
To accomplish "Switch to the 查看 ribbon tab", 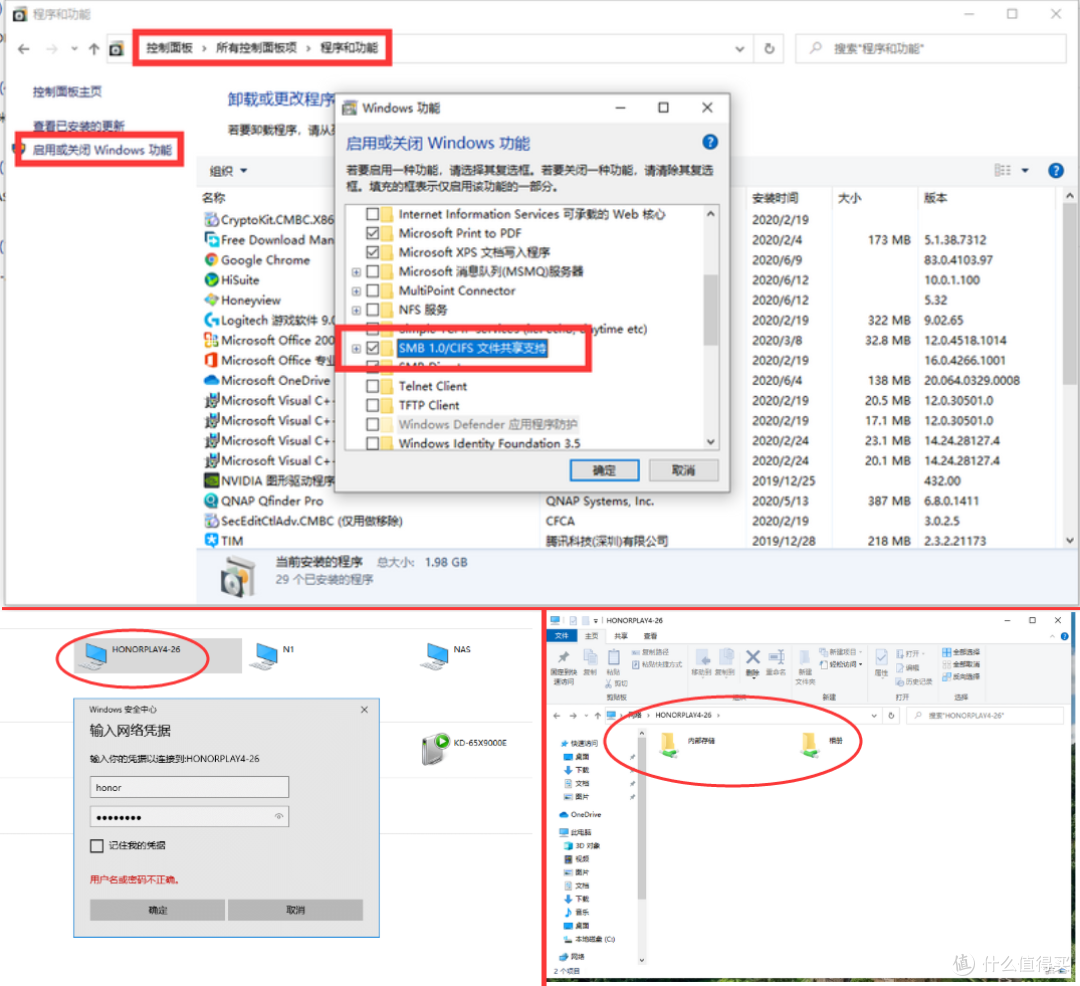I will click(x=650, y=636).
